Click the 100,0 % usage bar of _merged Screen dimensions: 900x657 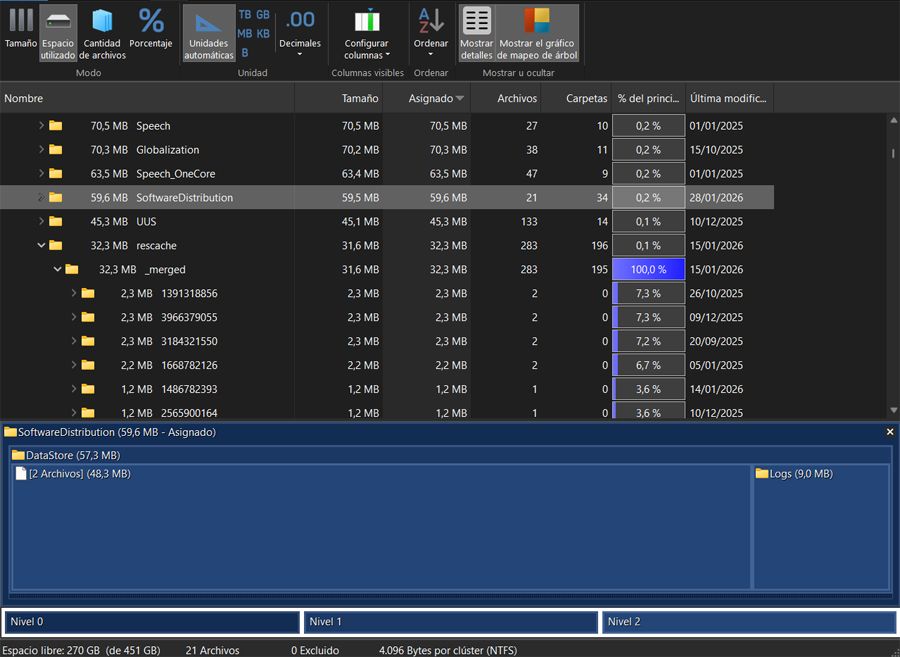(x=647, y=269)
